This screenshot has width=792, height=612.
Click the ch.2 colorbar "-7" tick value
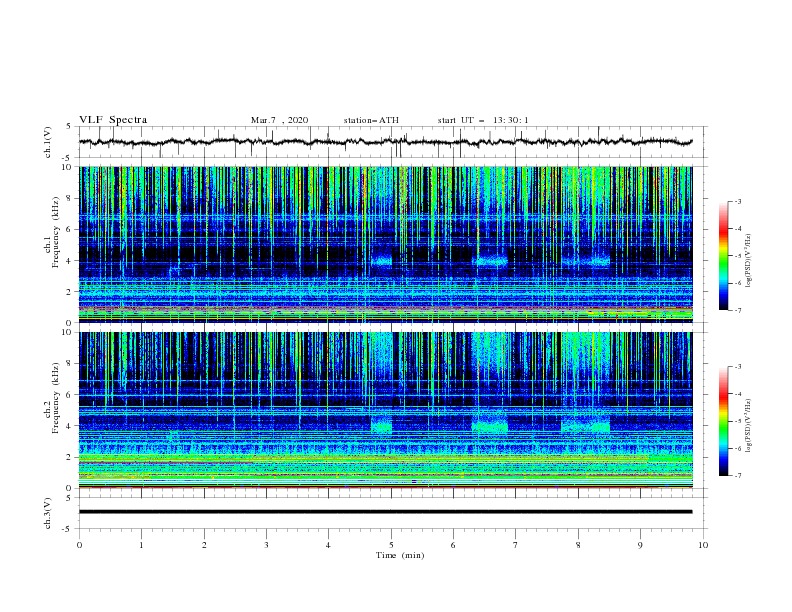tap(738, 476)
